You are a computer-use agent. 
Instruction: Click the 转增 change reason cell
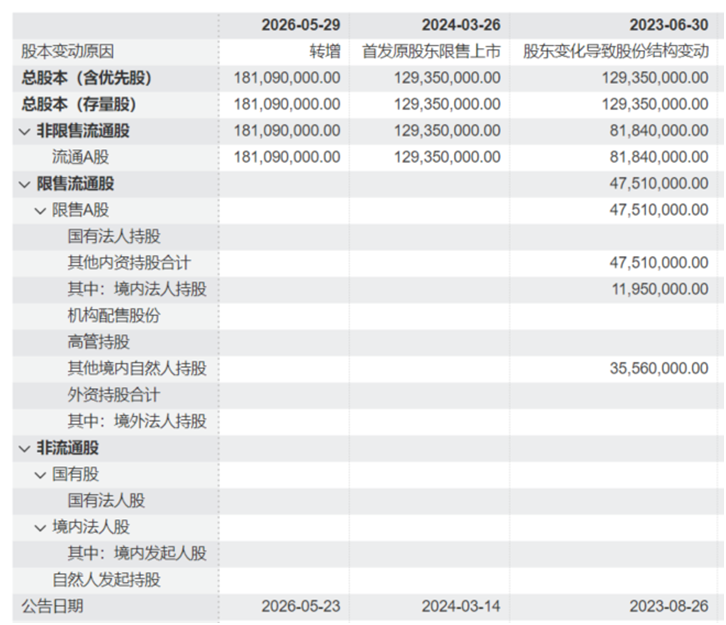325,51
